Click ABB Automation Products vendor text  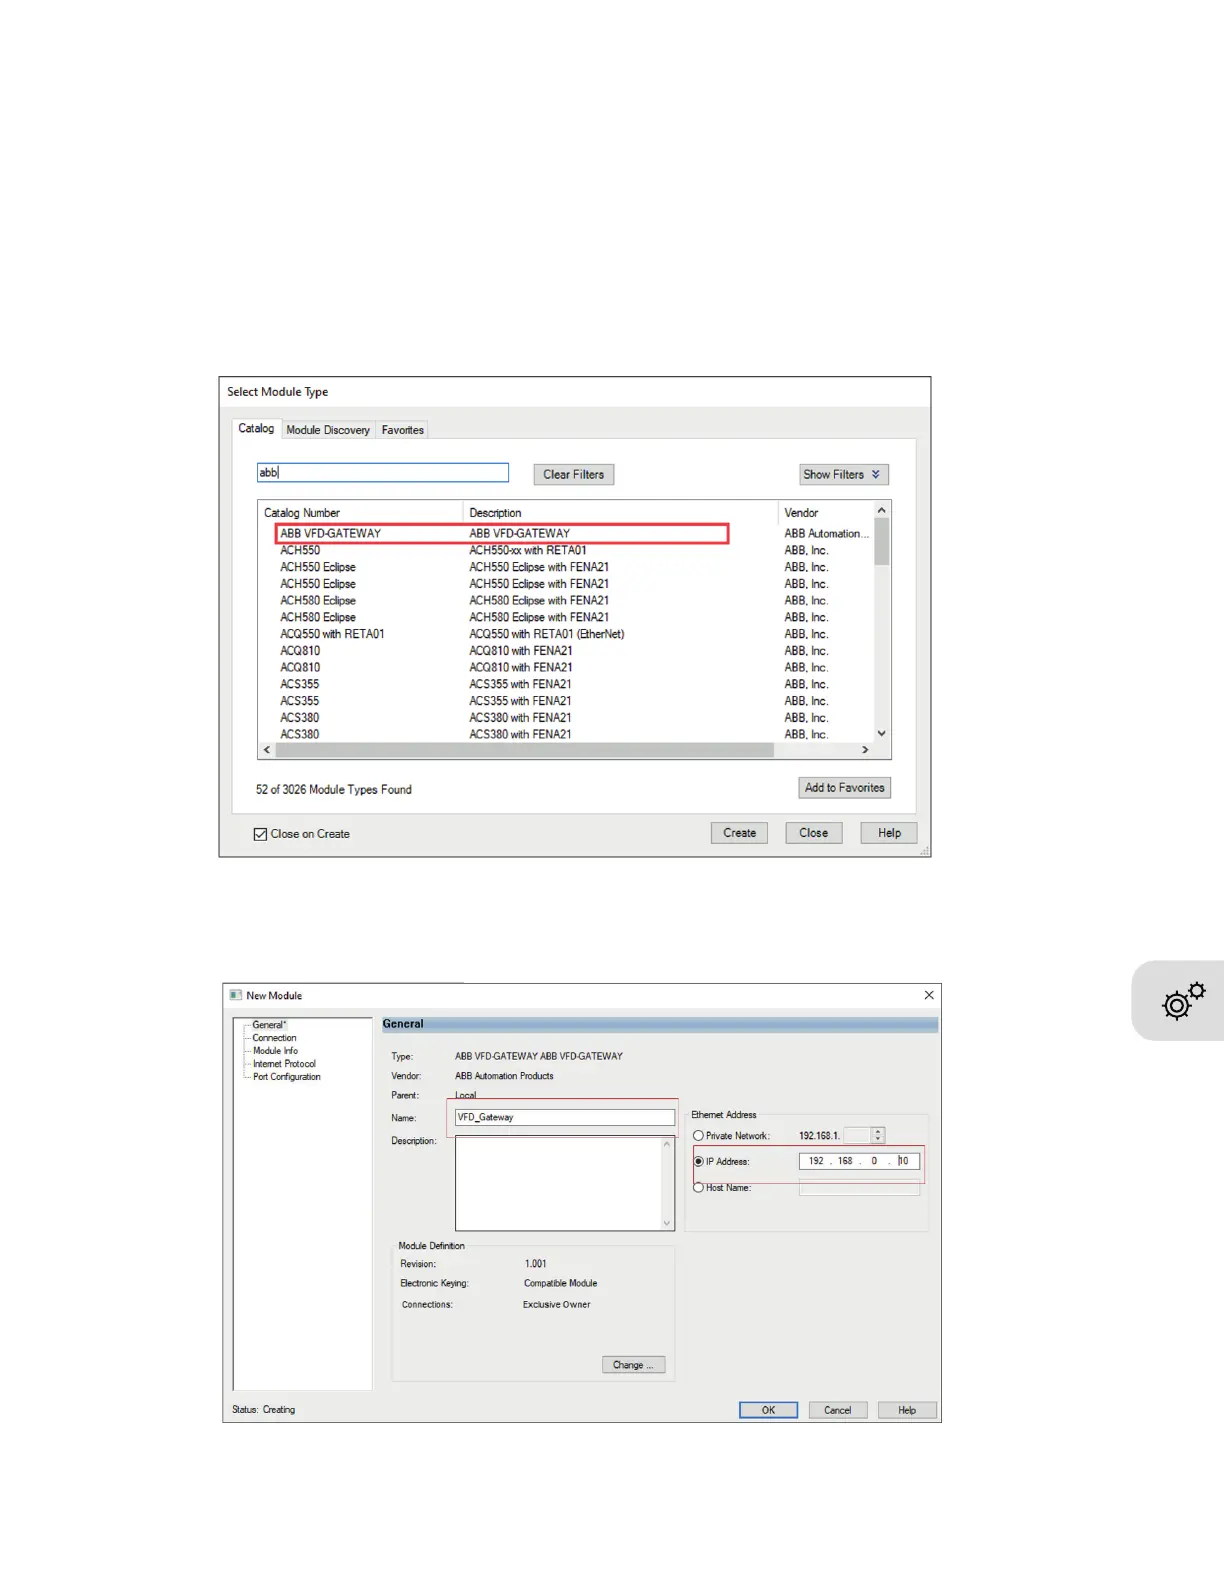504,1076
